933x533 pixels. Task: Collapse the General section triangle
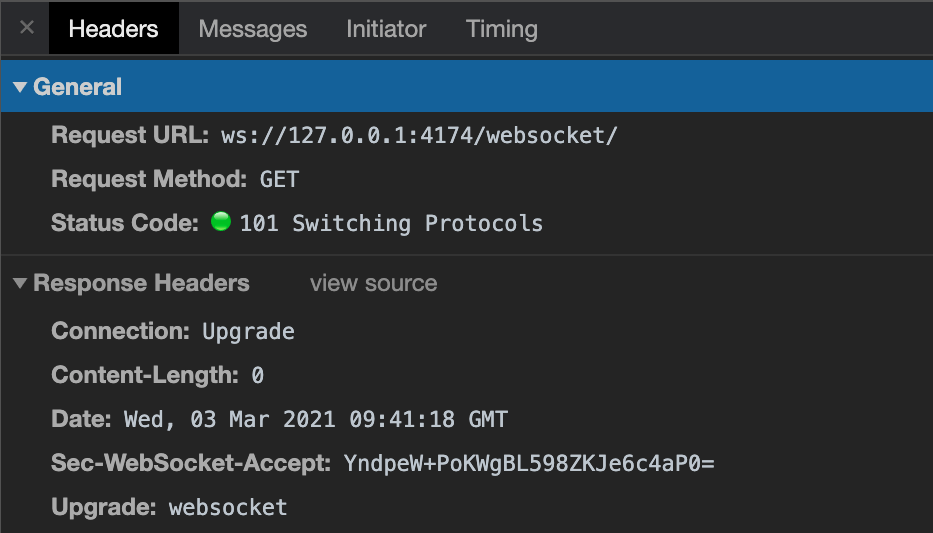[20, 88]
